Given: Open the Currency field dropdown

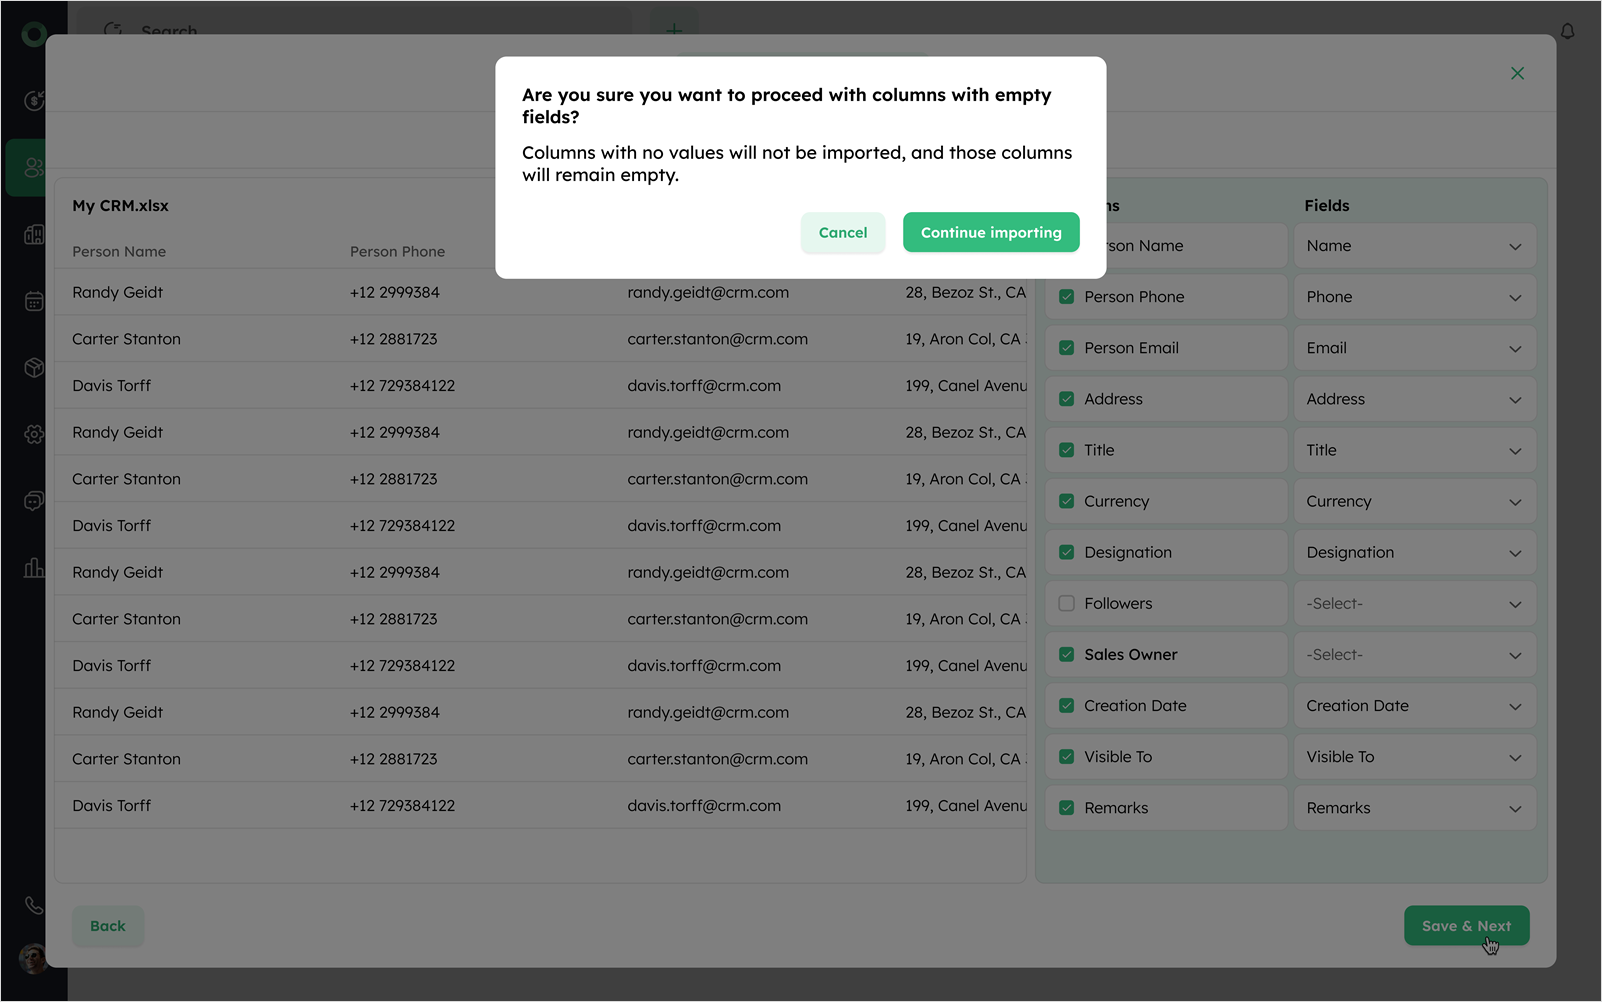Looking at the screenshot, I should [x=1414, y=502].
